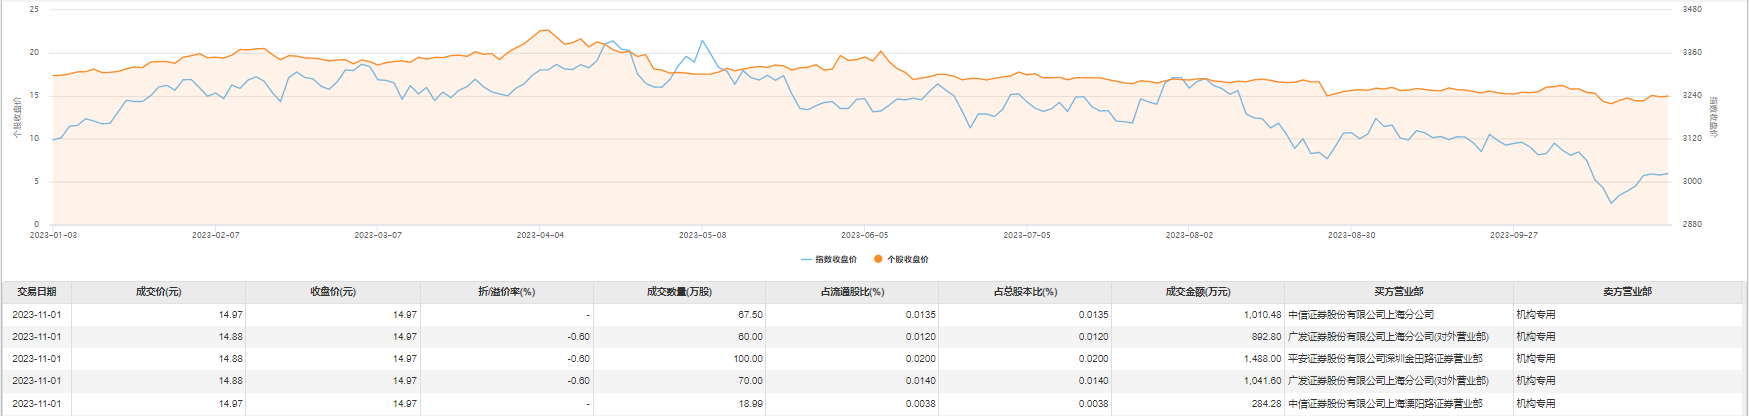This screenshot has height=416, width=1749.
Task: Click the 成交金额(万元) column header
Action: click(1198, 292)
